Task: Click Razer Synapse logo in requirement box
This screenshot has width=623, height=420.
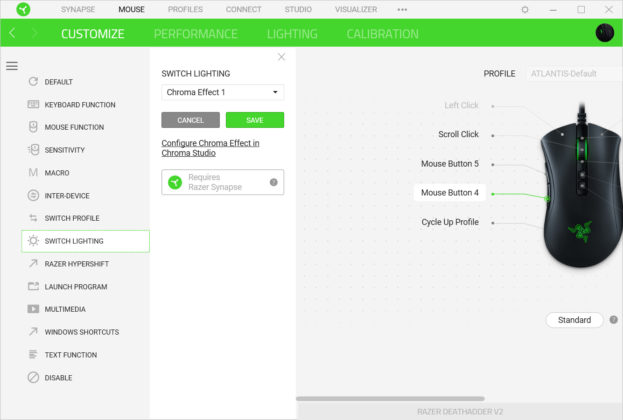Action: [175, 182]
